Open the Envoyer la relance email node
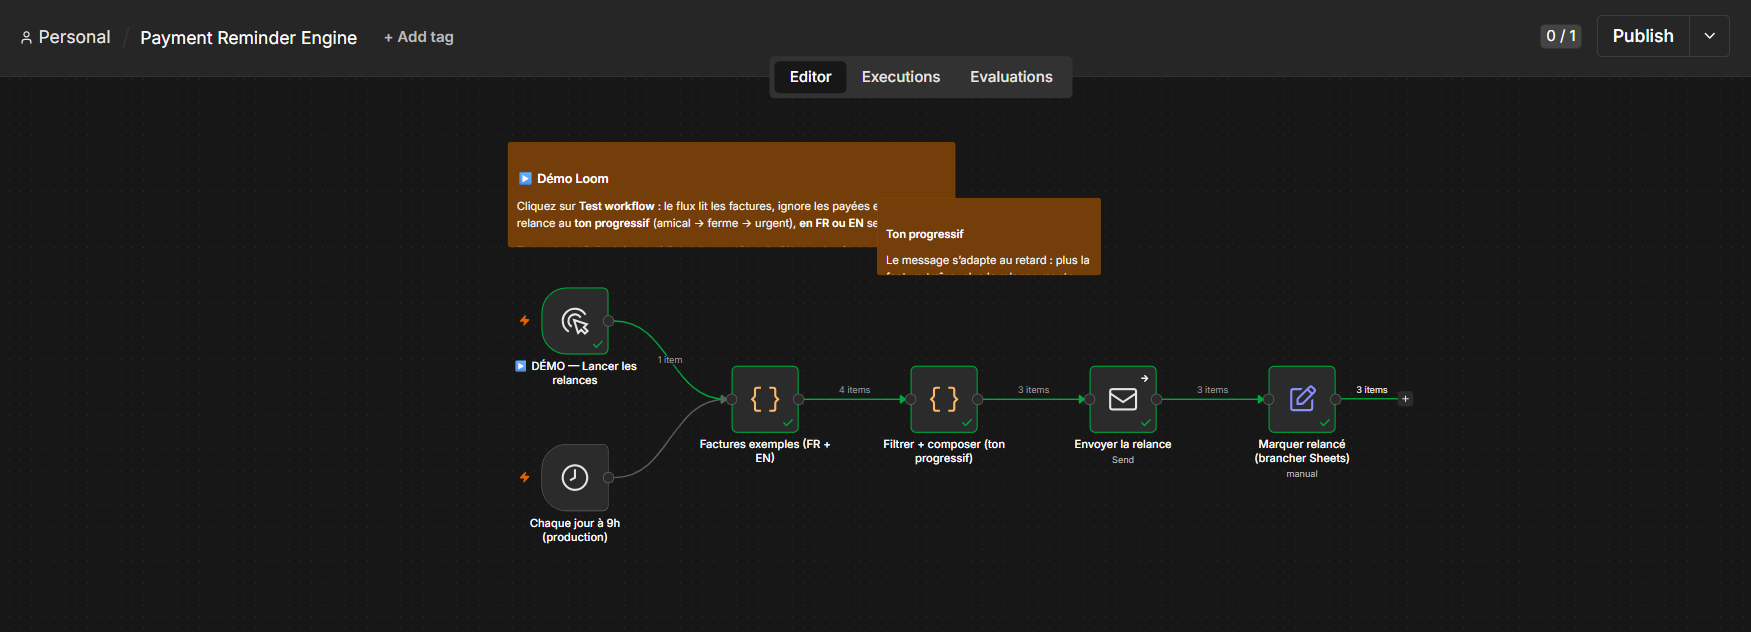This screenshot has height=632, width=1751. coord(1123,399)
